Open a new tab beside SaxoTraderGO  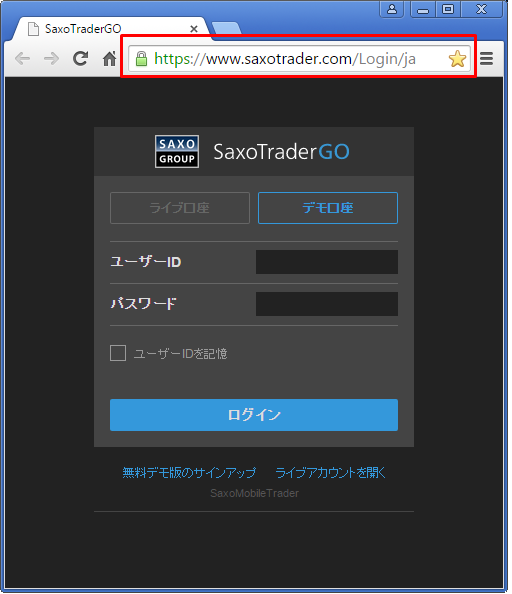click(226, 28)
